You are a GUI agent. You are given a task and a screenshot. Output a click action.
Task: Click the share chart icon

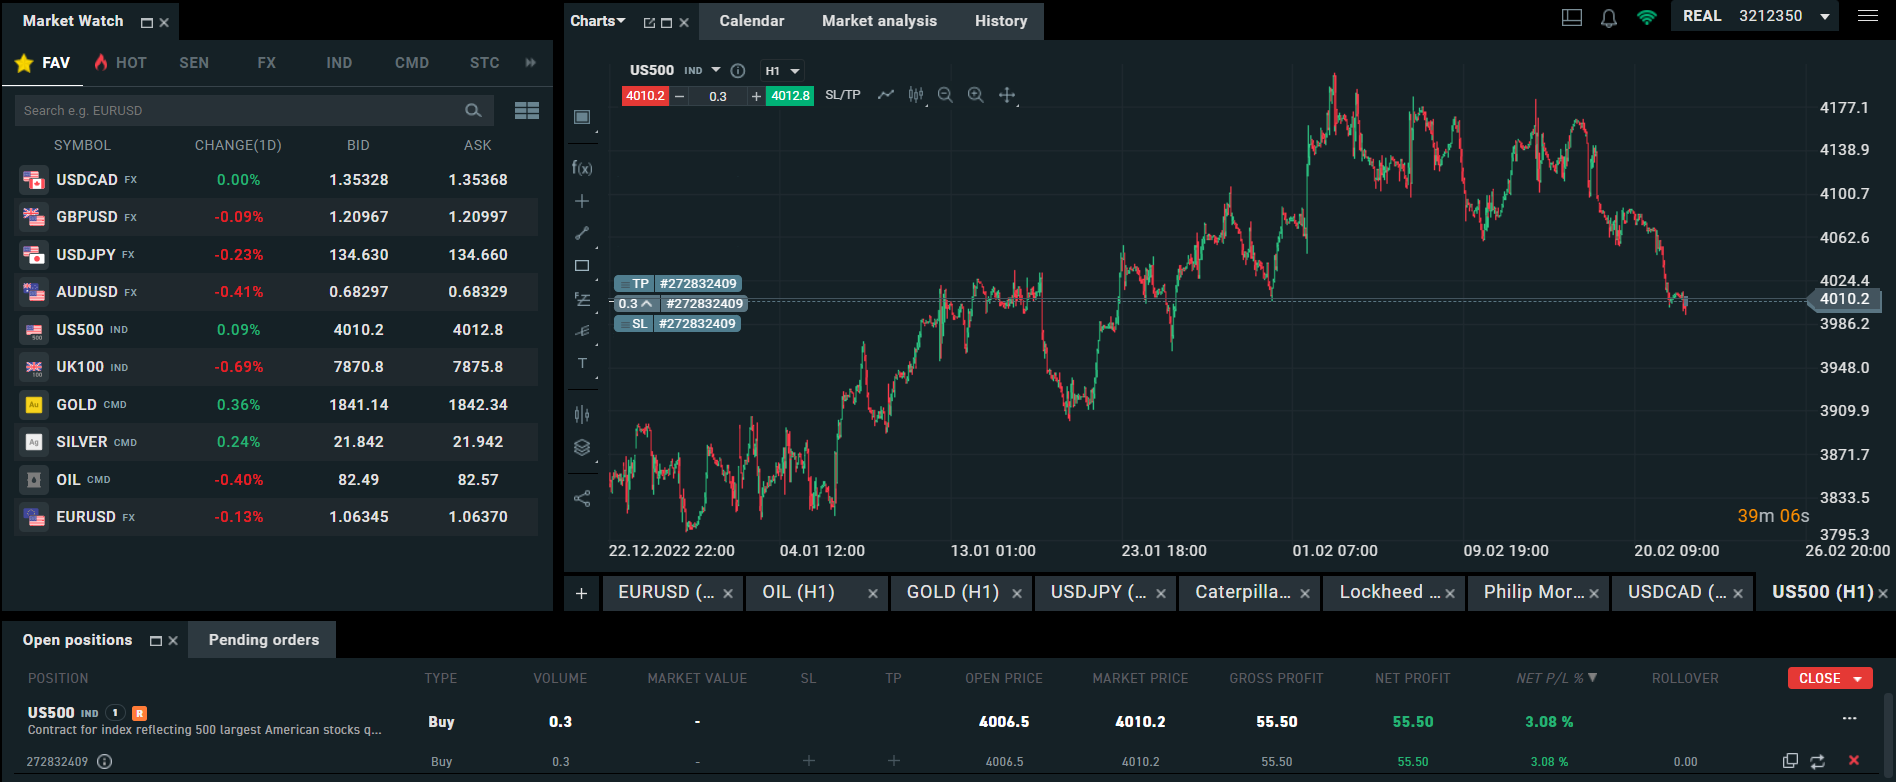coord(582,498)
